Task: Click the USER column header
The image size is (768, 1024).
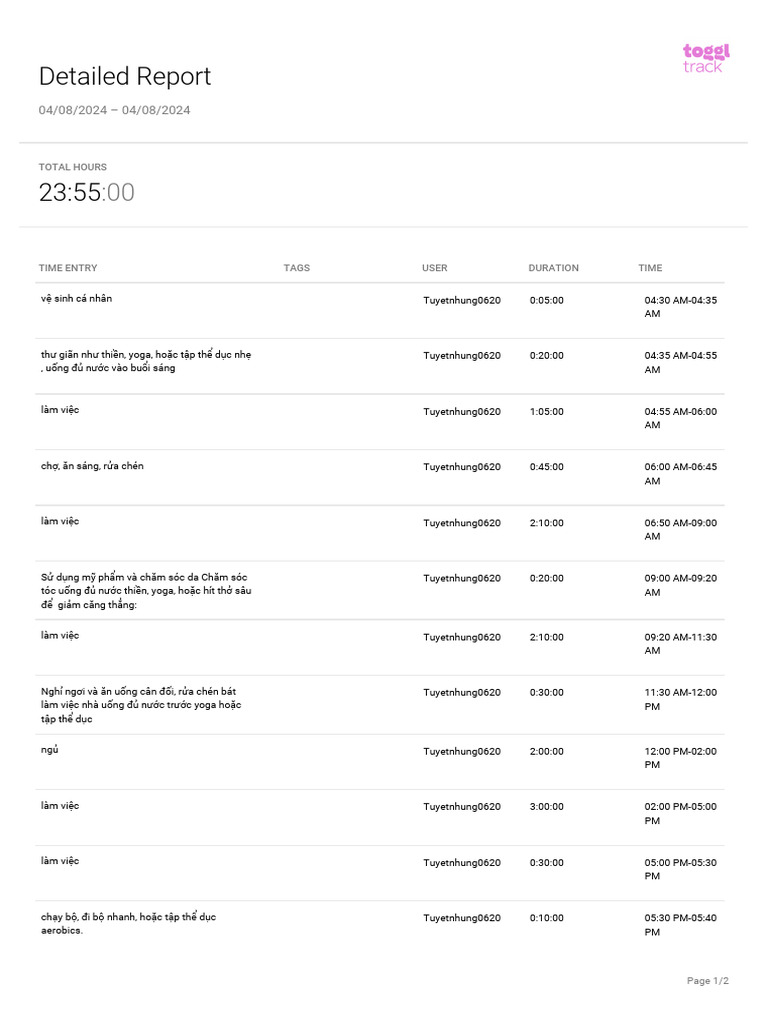Action: coord(434,268)
